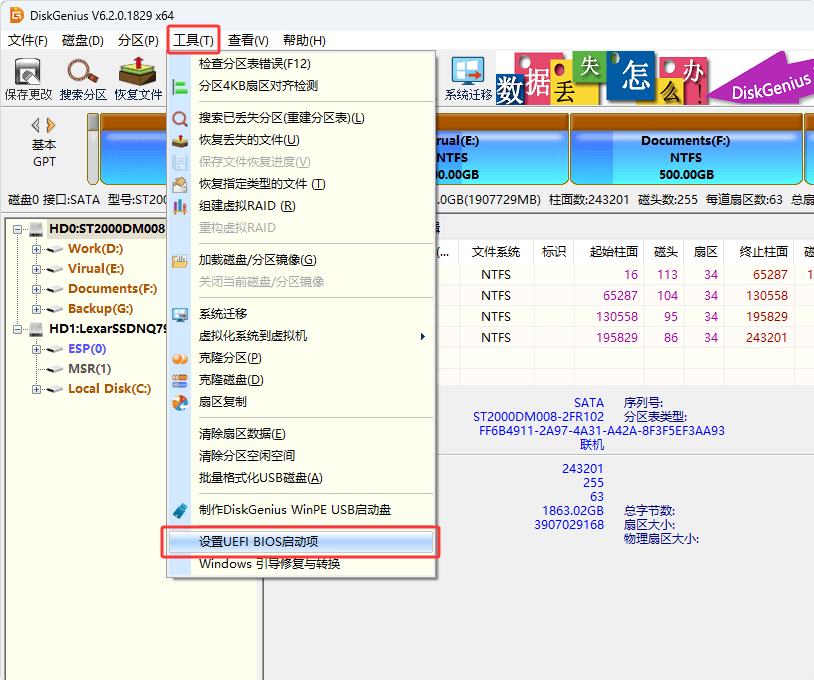Collapse the HD1:LexarSSD tree node
The image size is (814, 680).
(x=18, y=329)
